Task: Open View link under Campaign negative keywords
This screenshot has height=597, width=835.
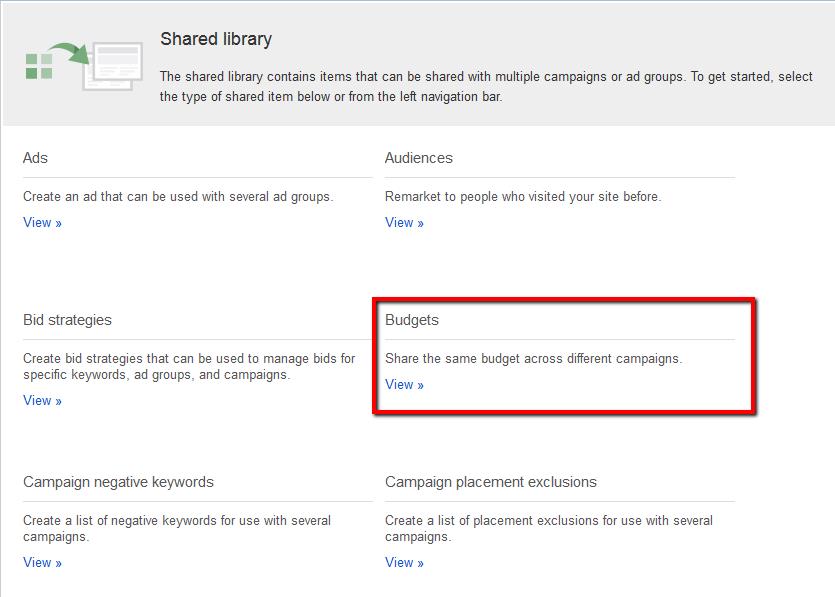Action: 42,563
